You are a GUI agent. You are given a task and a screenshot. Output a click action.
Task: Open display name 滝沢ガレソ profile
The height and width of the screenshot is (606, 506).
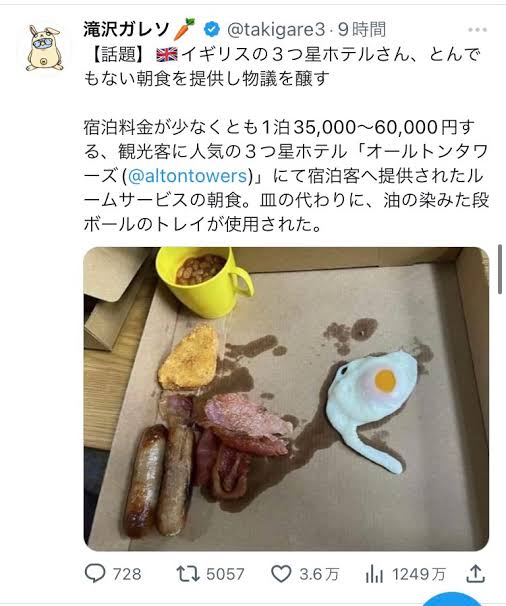pyautogui.click(x=126, y=29)
